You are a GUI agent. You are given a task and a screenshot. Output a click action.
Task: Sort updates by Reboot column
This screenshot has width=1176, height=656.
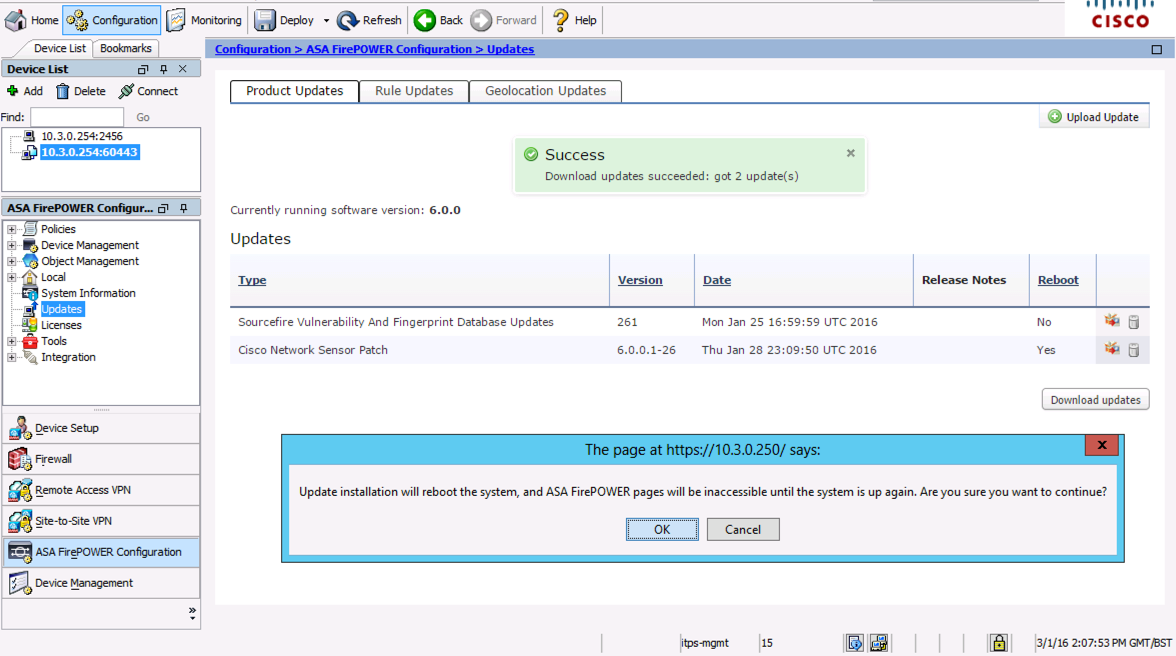coord(1058,280)
